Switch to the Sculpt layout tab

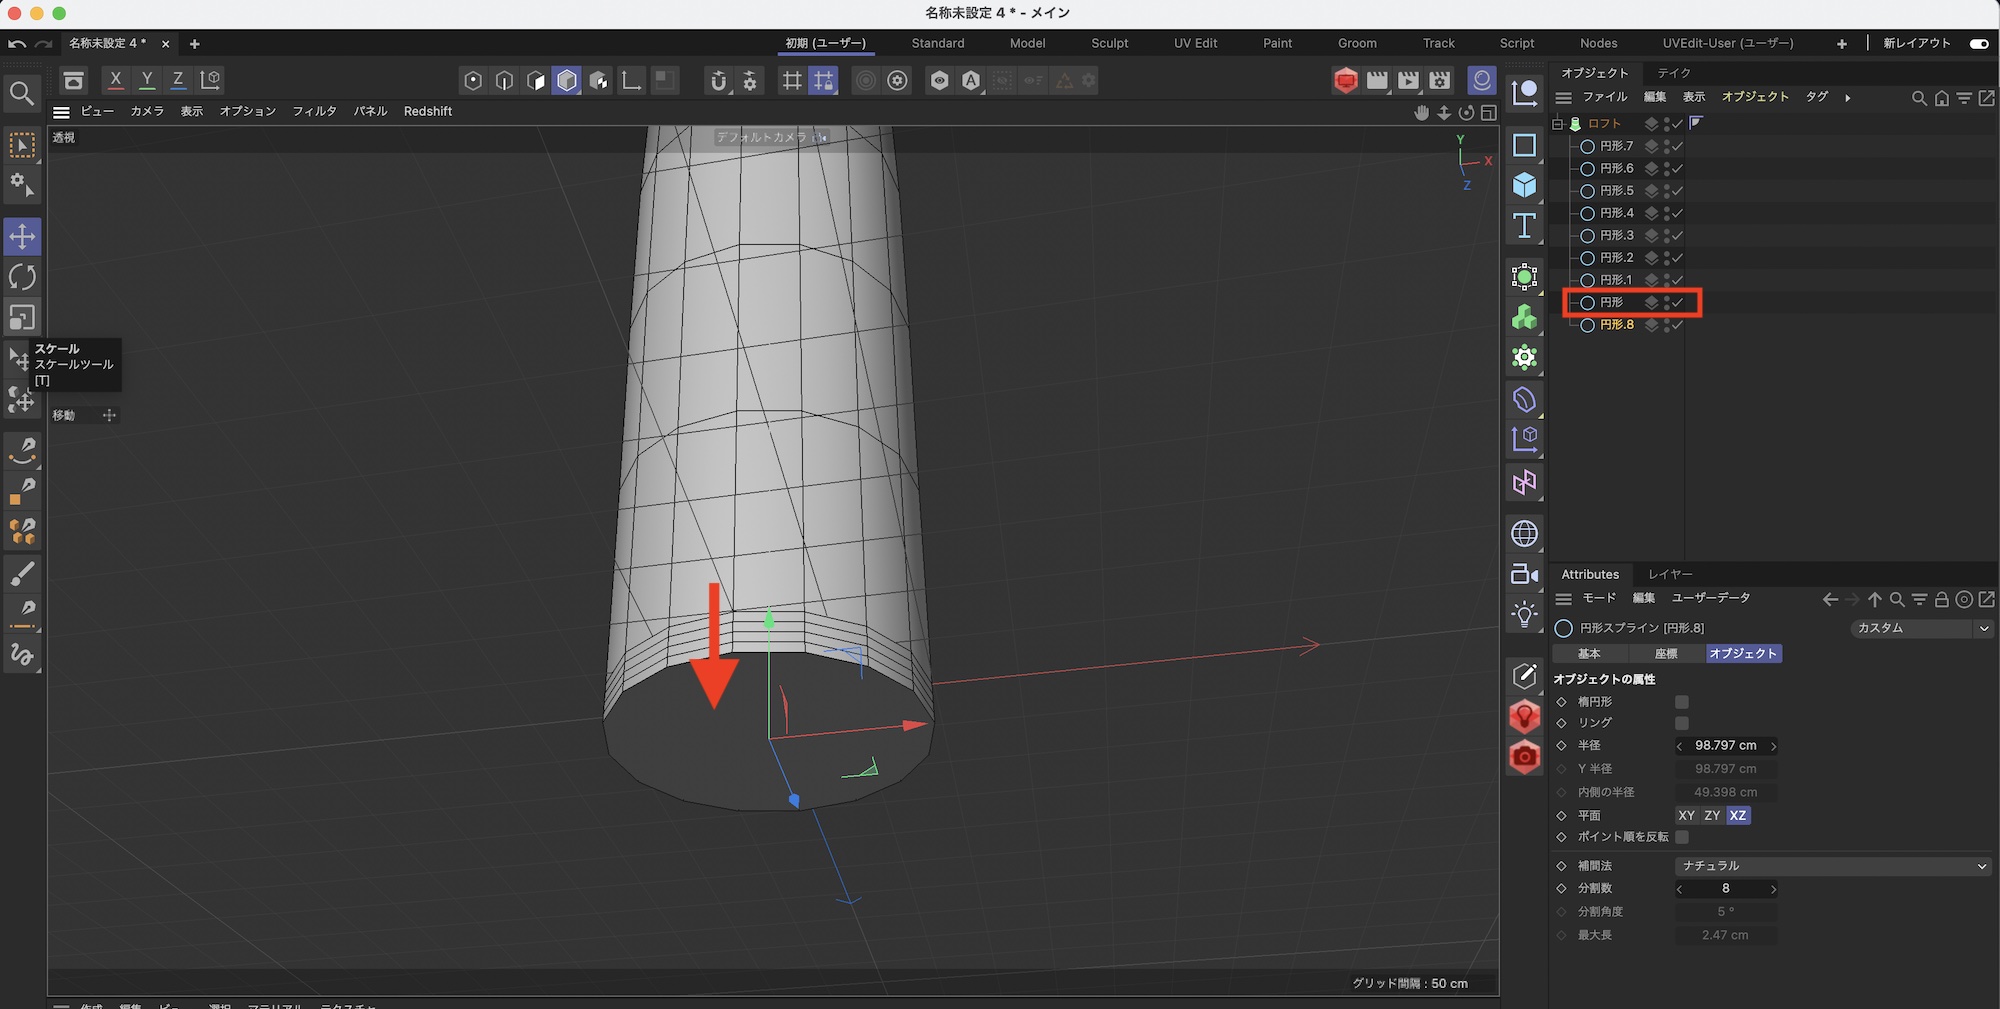pyautogui.click(x=1109, y=44)
